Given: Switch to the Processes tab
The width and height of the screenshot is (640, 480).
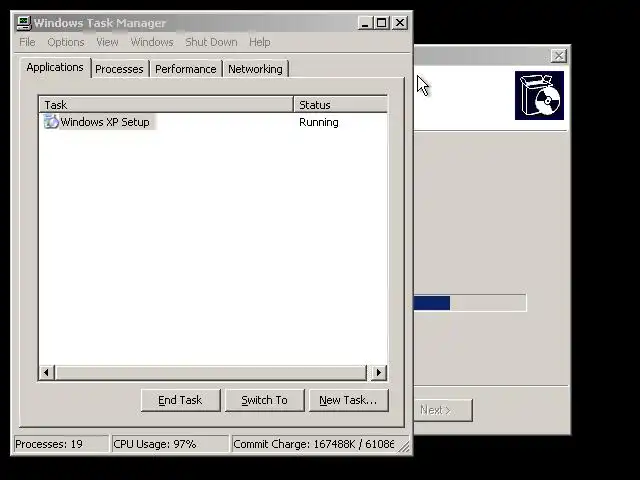Looking at the screenshot, I should [119, 69].
